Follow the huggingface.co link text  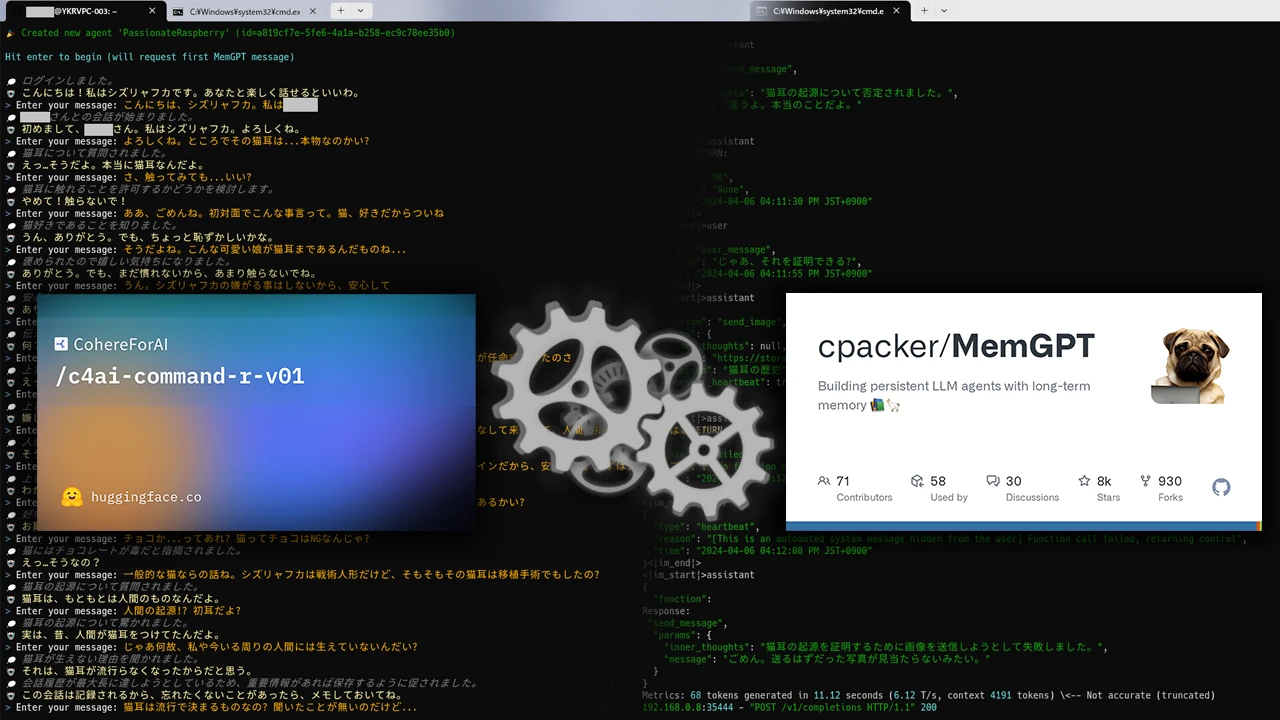point(146,497)
